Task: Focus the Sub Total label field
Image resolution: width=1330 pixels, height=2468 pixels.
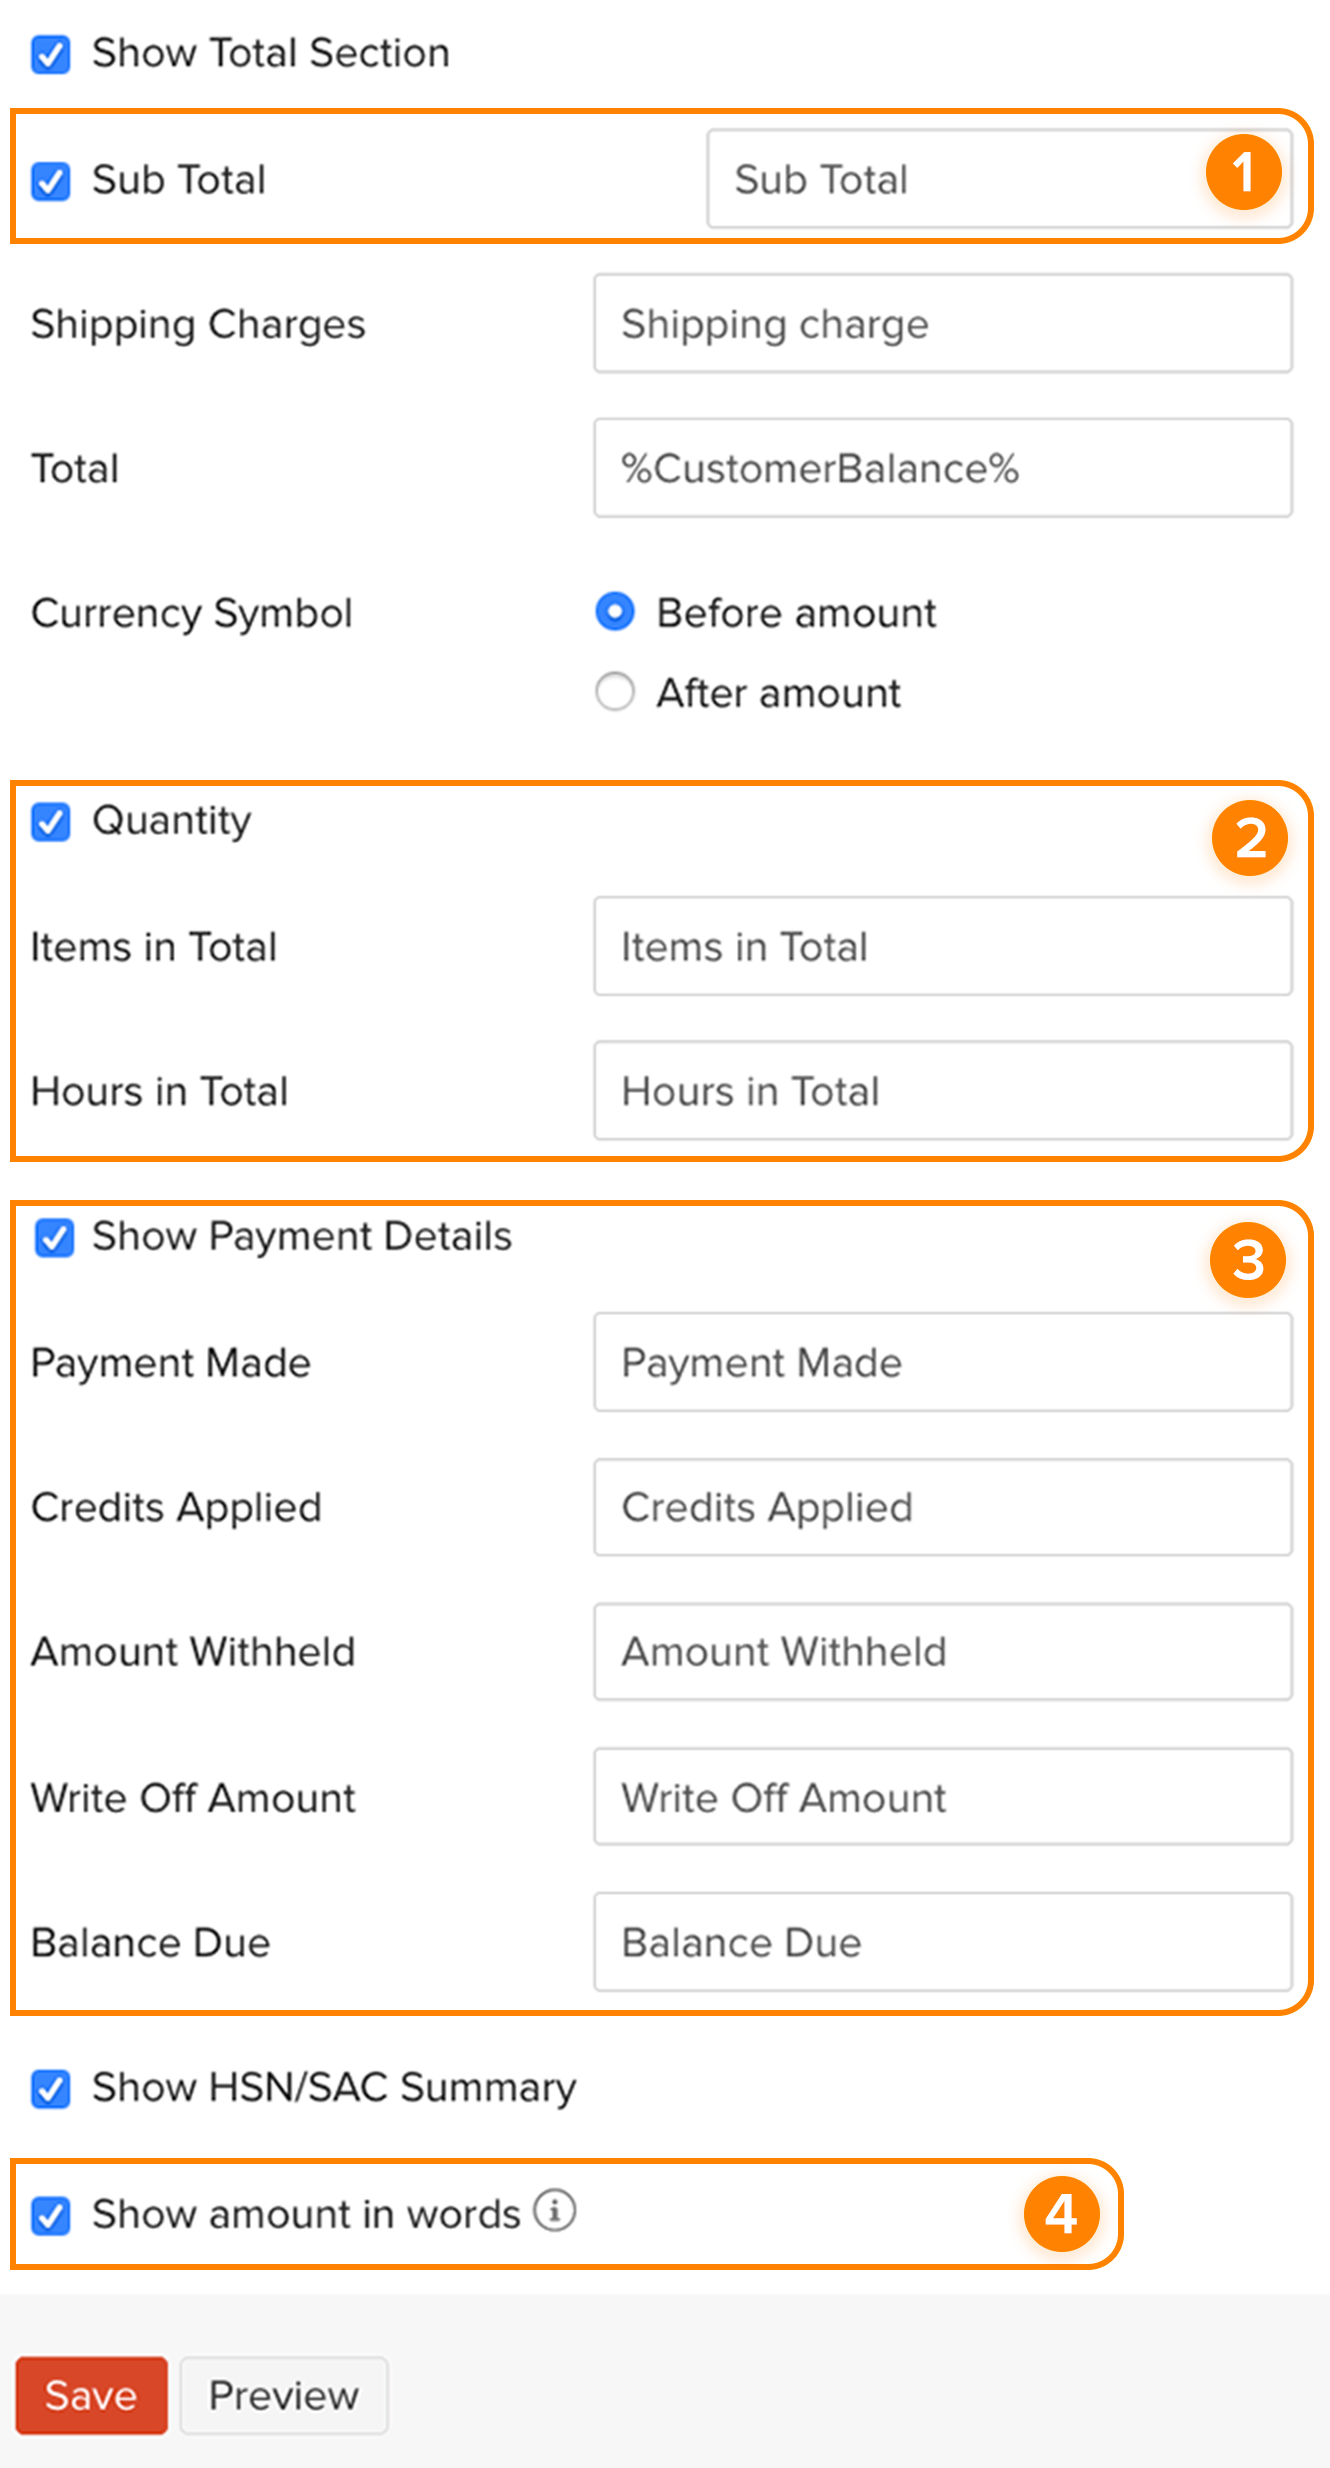Action: click(950, 180)
